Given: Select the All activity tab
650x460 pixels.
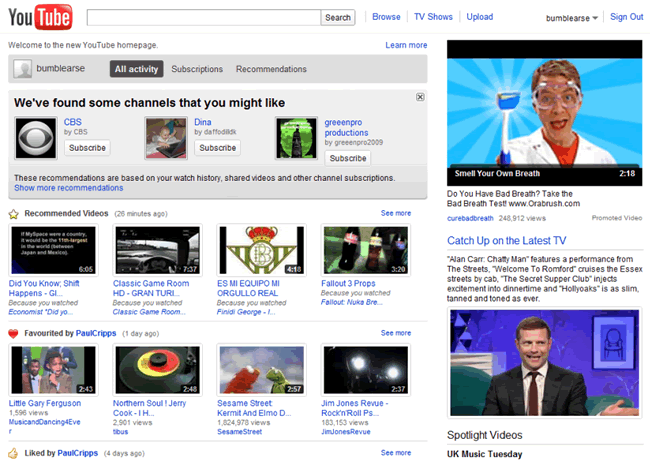Looking at the screenshot, I should pos(136,69).
